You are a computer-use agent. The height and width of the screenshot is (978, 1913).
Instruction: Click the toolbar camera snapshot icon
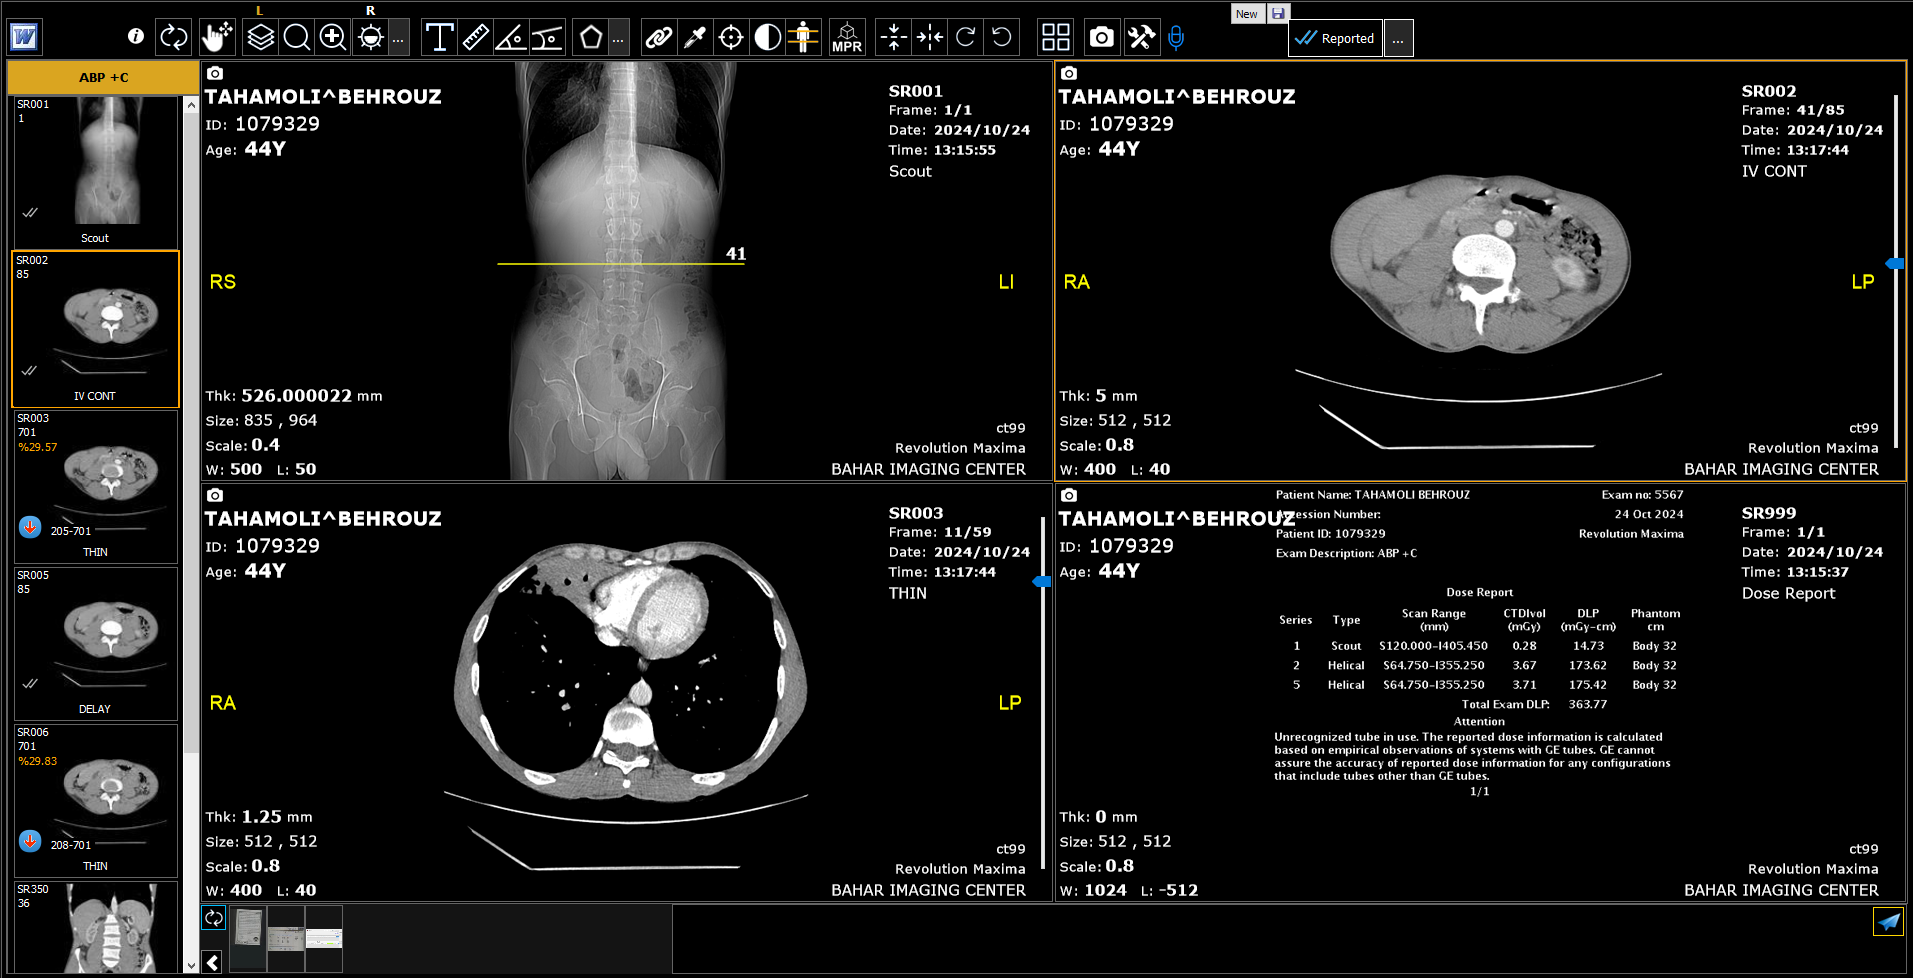pyautogui.click(x=1101, y=38)
